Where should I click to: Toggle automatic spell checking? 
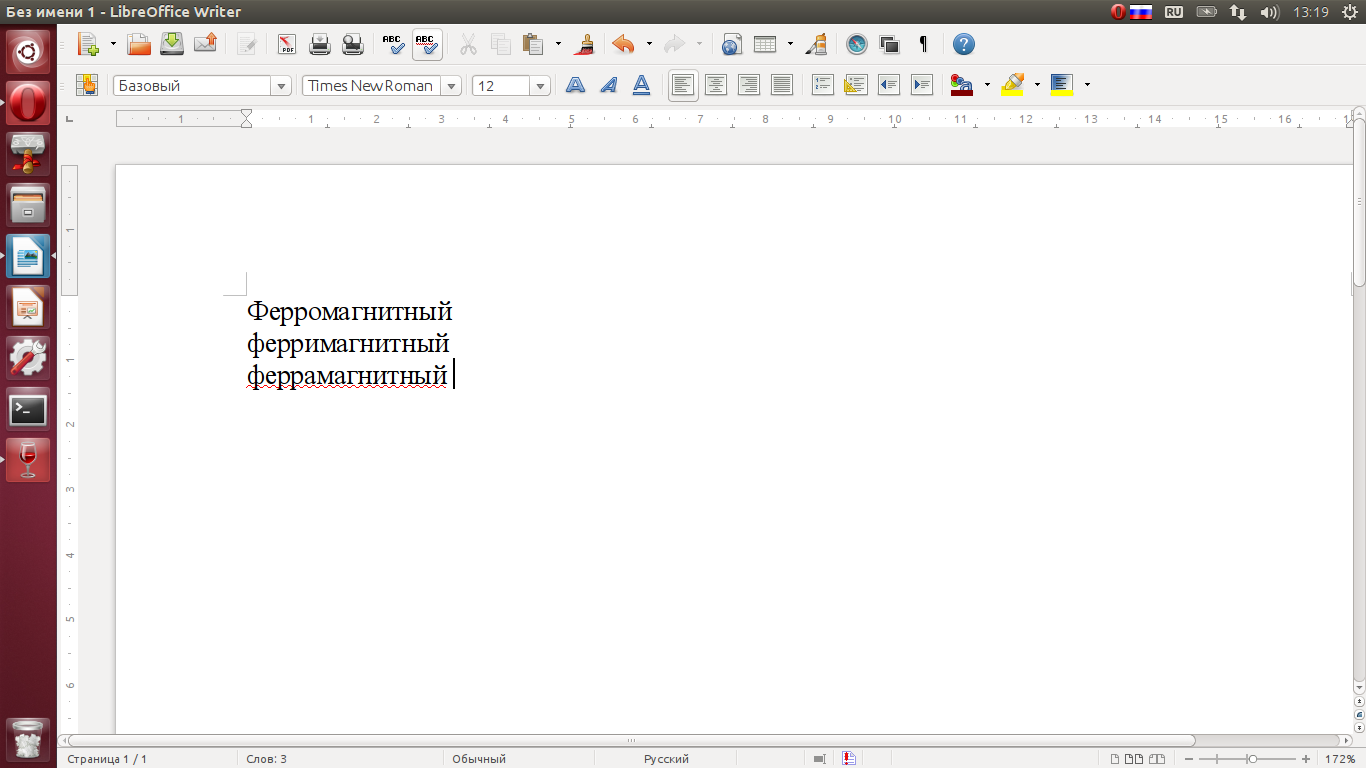(427, 44)
